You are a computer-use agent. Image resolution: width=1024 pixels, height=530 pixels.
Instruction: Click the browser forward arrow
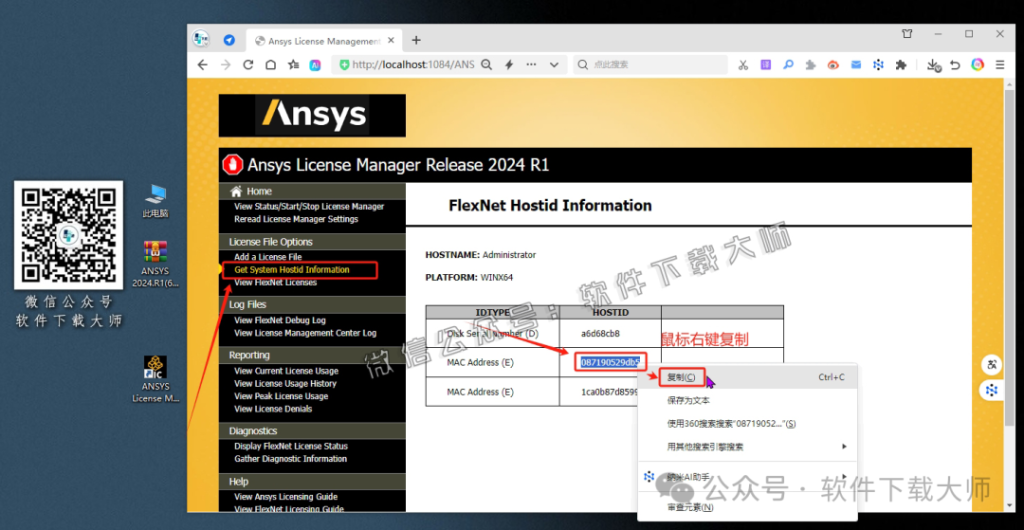[x=225, y=65]
